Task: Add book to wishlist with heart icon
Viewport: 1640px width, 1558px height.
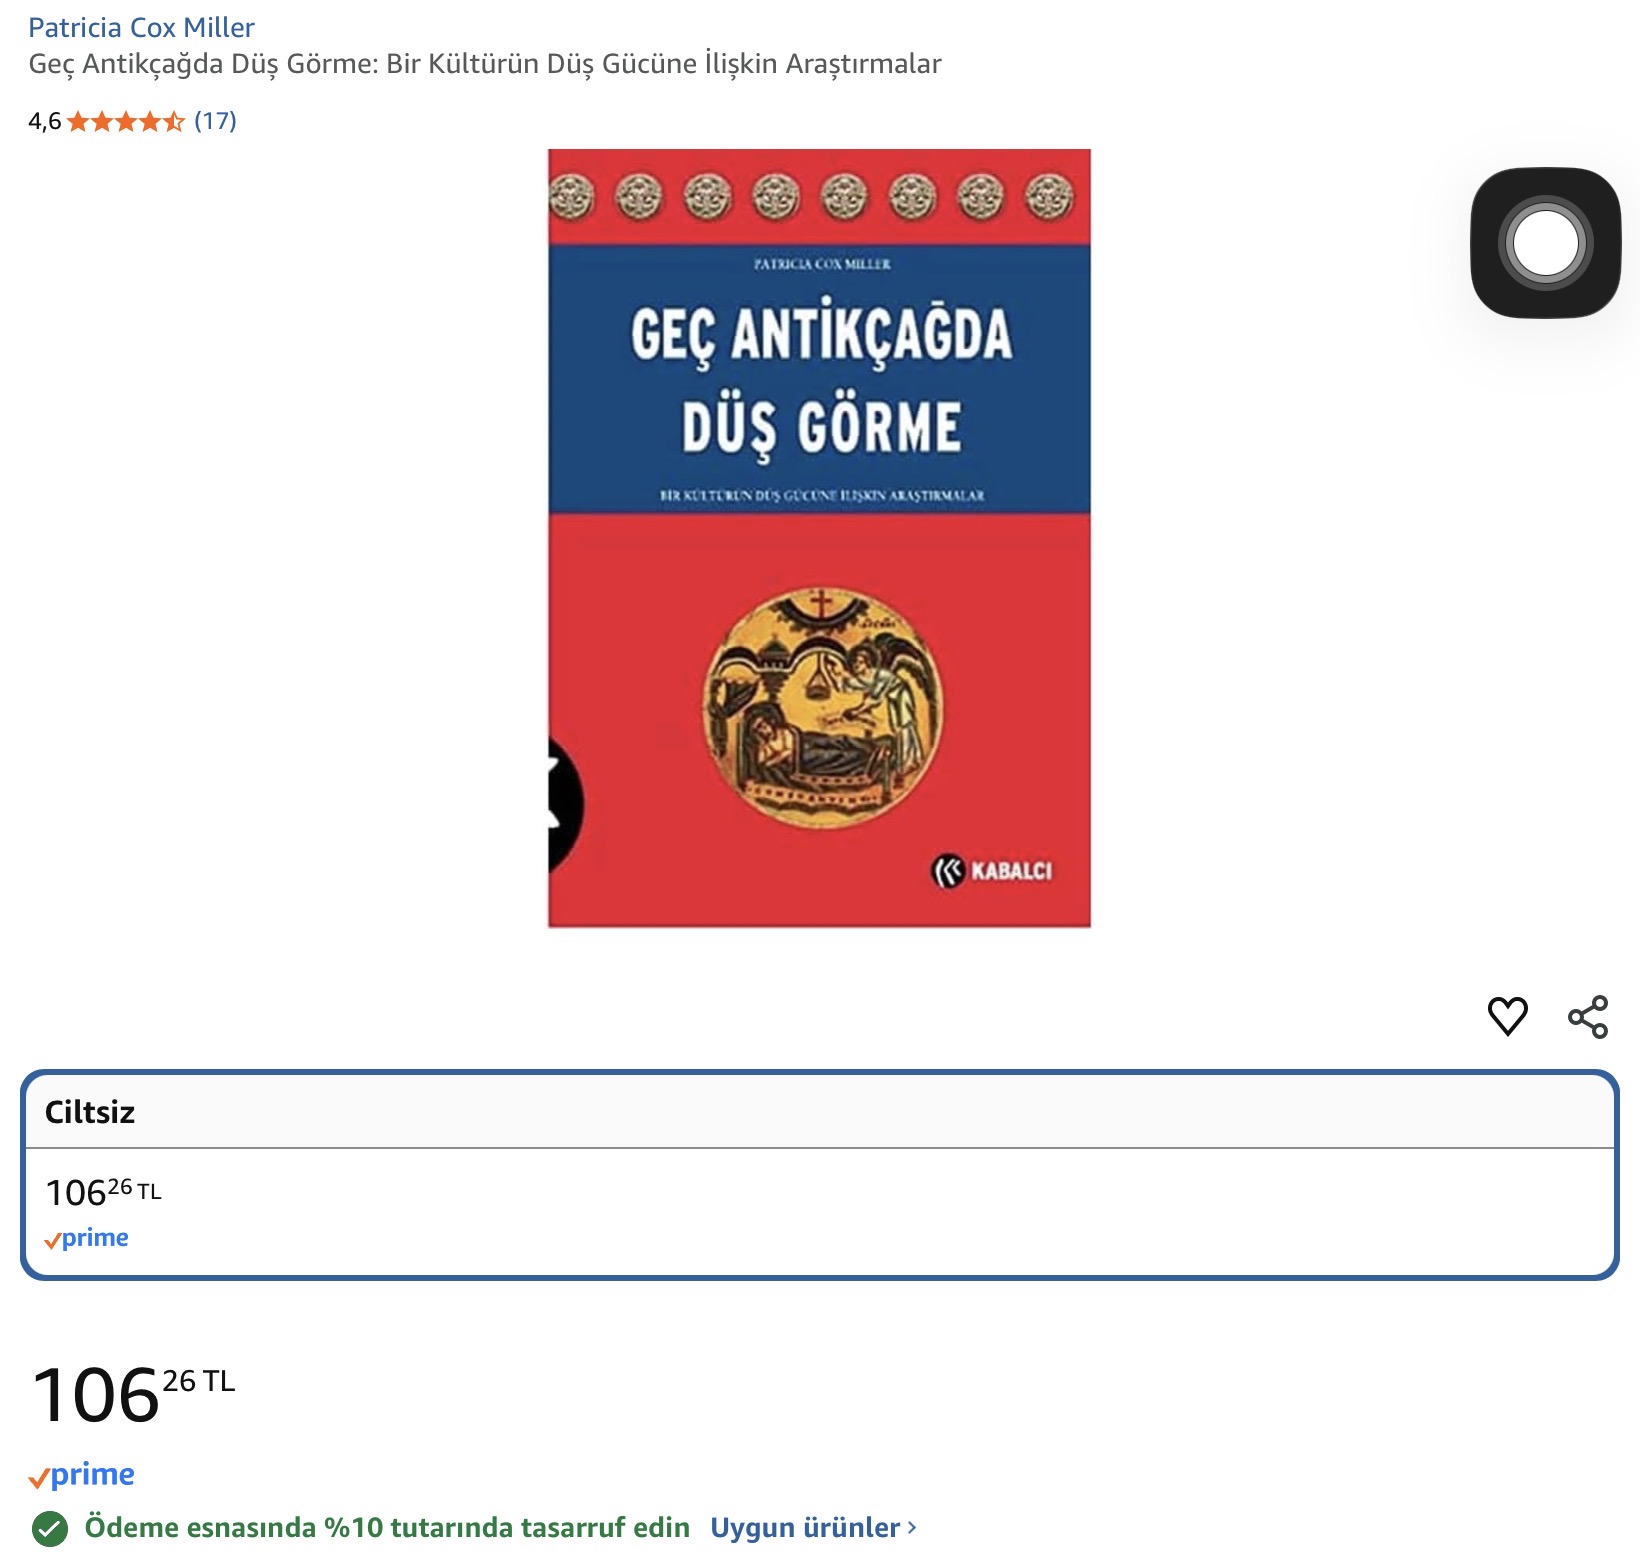Action: pos(1507,1017)
